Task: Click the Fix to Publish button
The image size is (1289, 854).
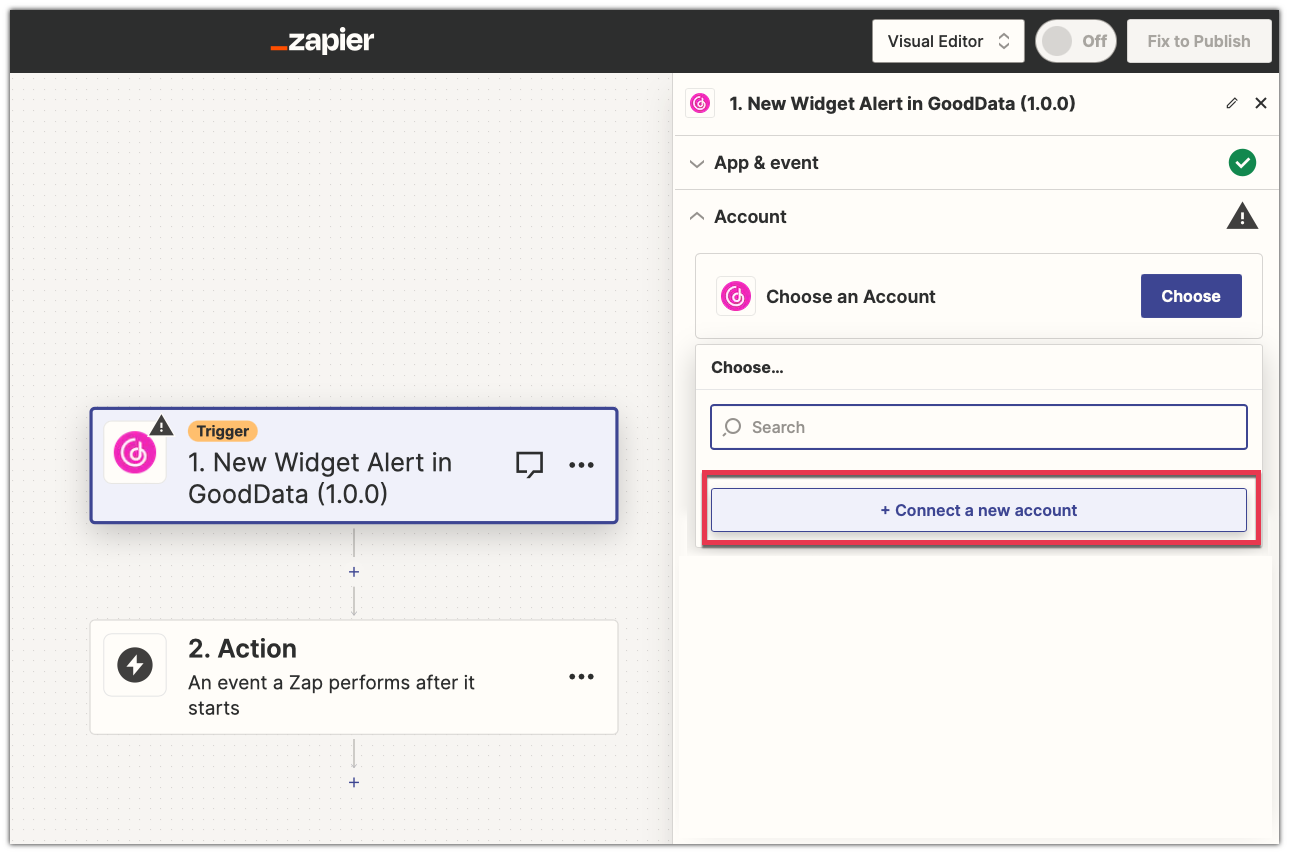Action: tap(1199, 41)
